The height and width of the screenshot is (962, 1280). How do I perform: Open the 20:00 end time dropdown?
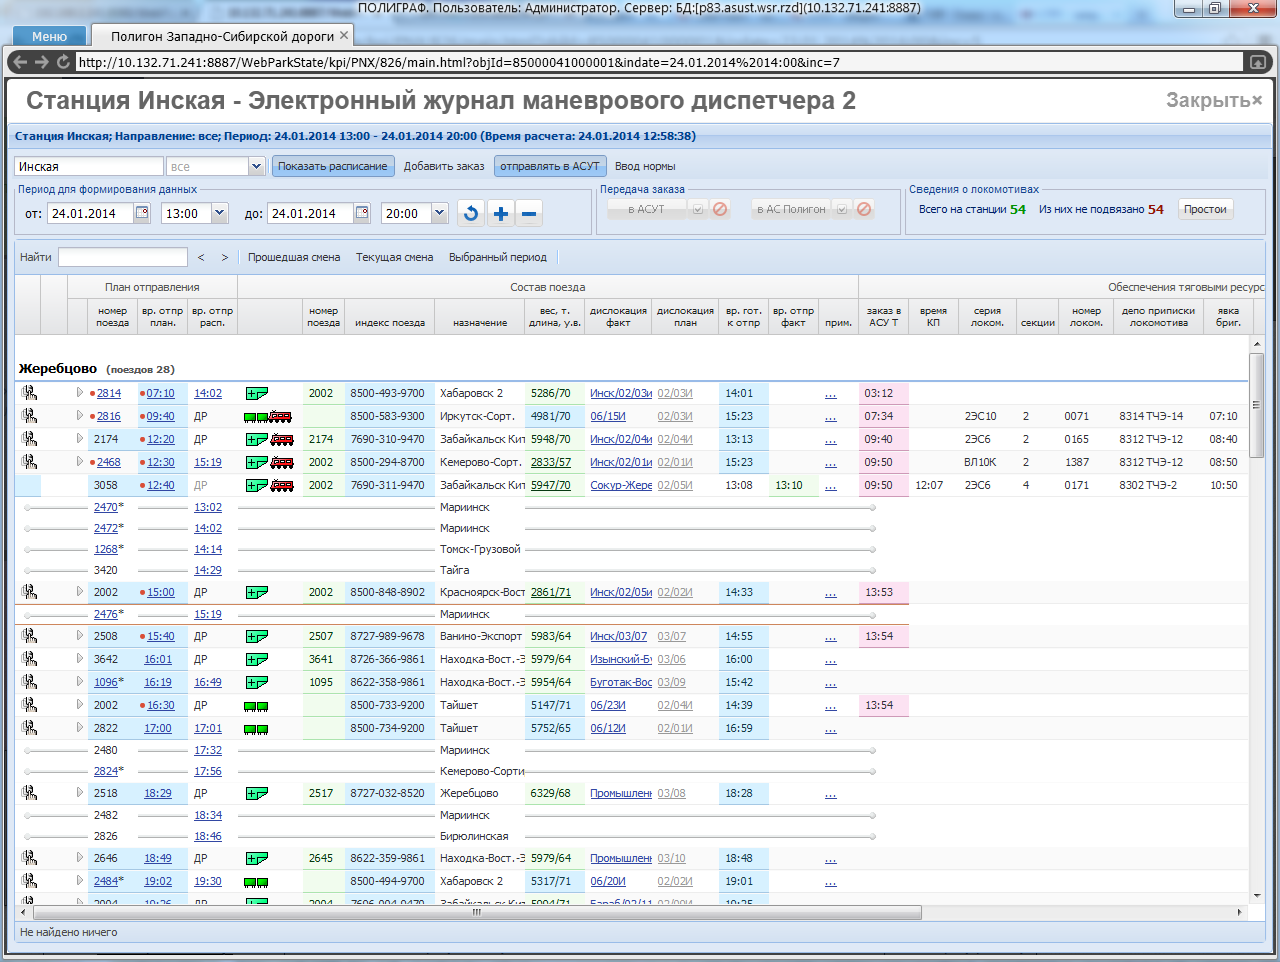click(x=440, y=213)
